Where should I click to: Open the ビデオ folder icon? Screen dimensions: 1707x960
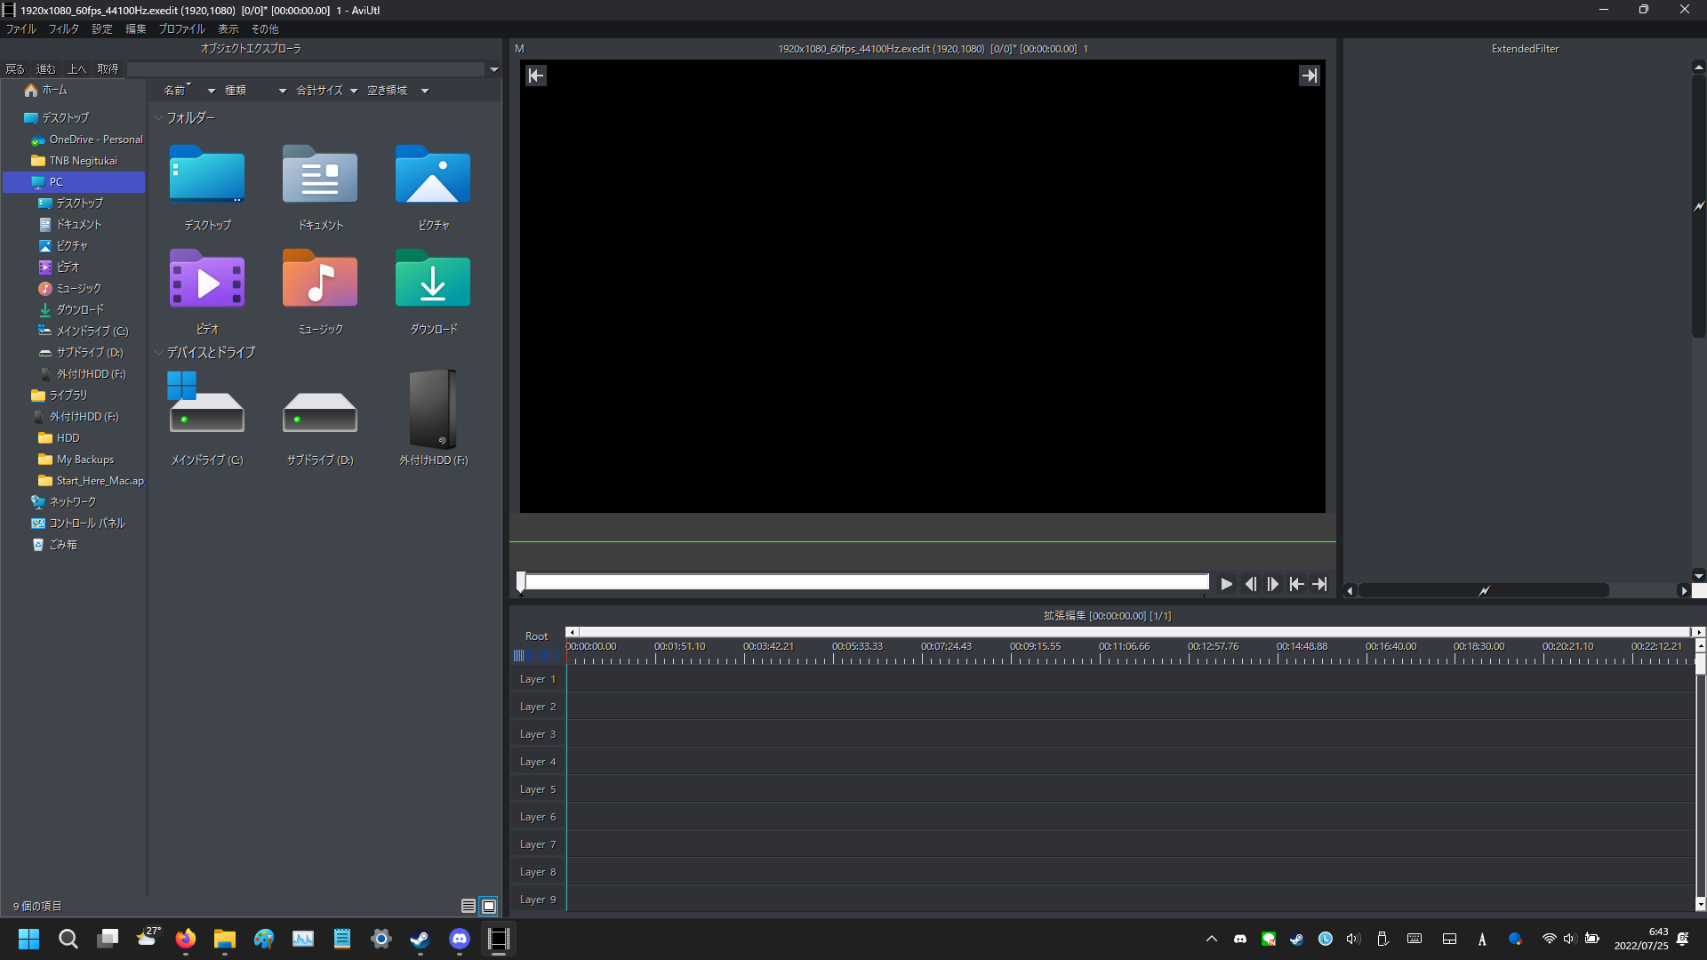tap(207, 281)
